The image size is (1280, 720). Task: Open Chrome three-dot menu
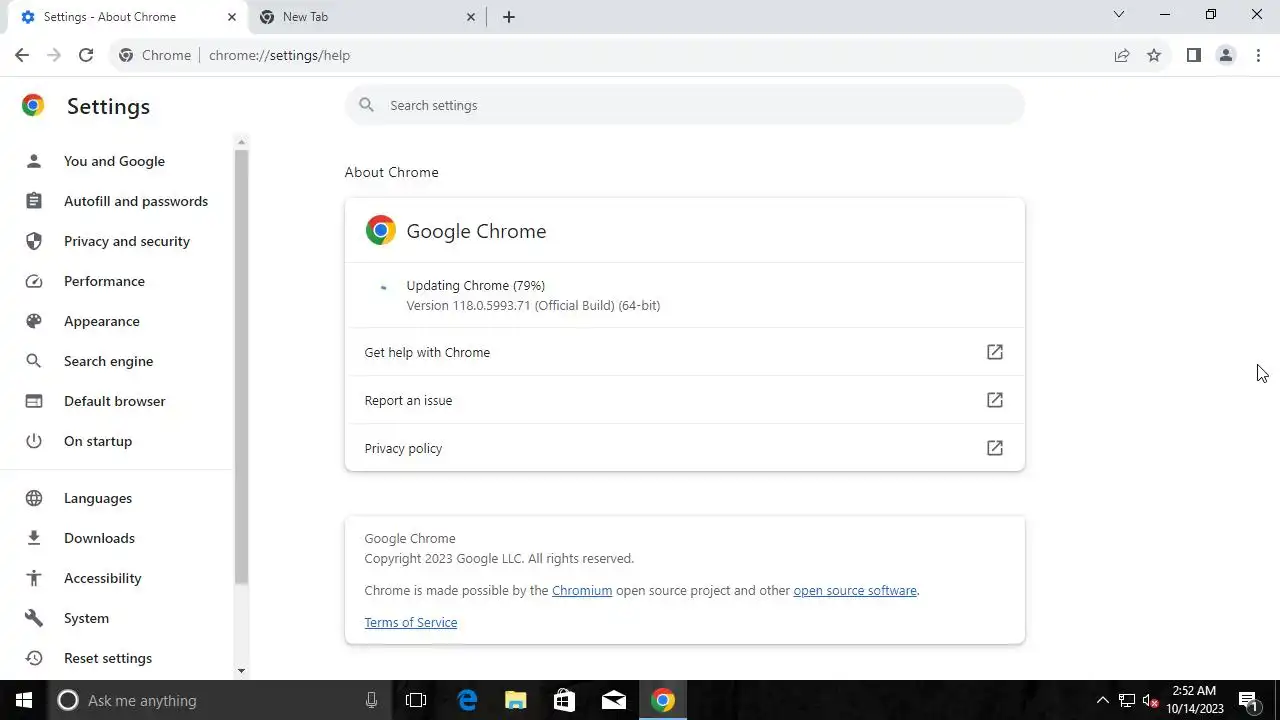1258,55
